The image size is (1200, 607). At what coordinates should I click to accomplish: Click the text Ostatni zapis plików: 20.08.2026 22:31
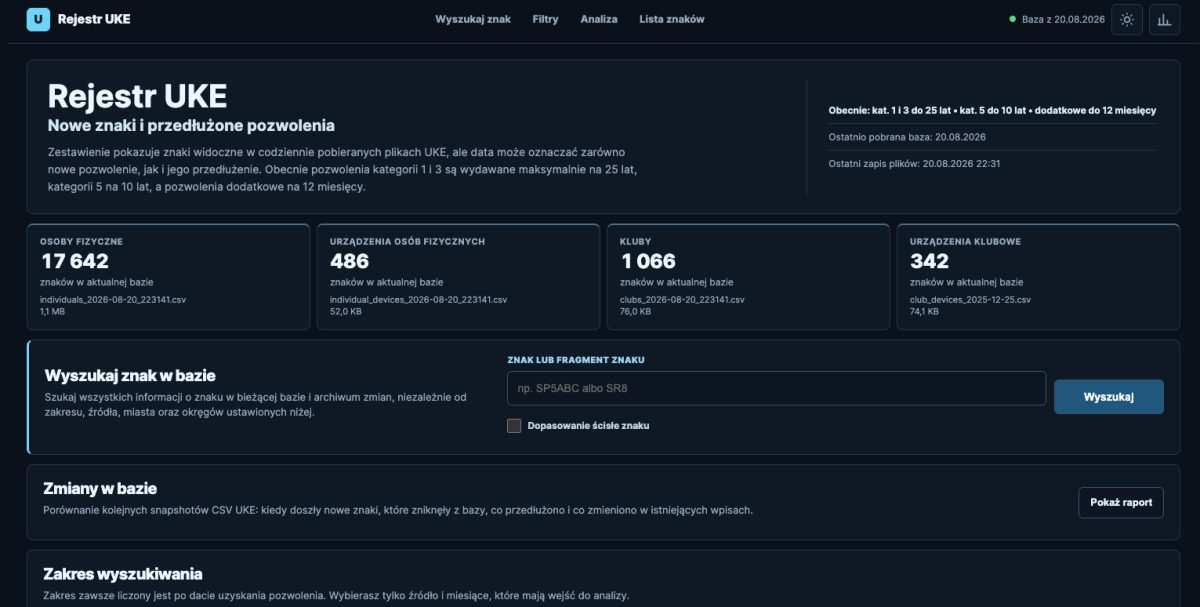[x=915, y=163]
